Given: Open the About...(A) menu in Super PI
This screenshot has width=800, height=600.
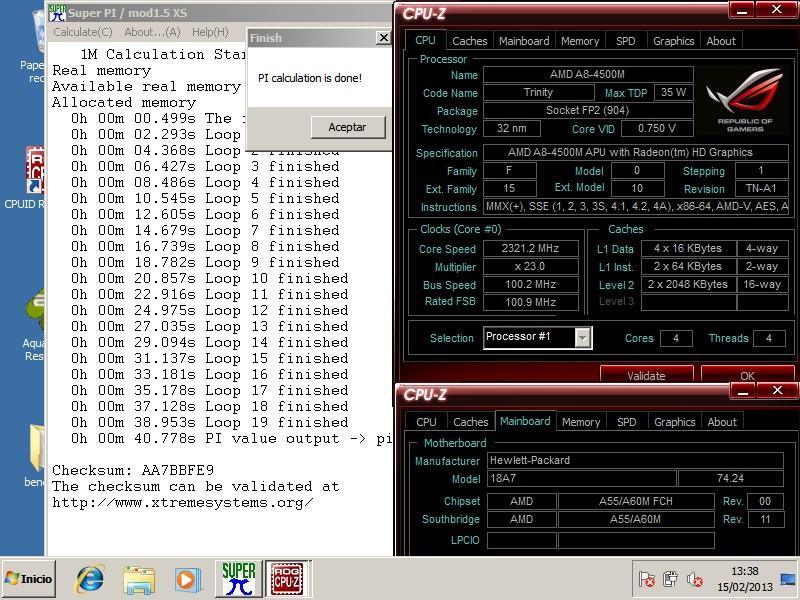Looking at the screenshot, I should [x=152, y=32].
